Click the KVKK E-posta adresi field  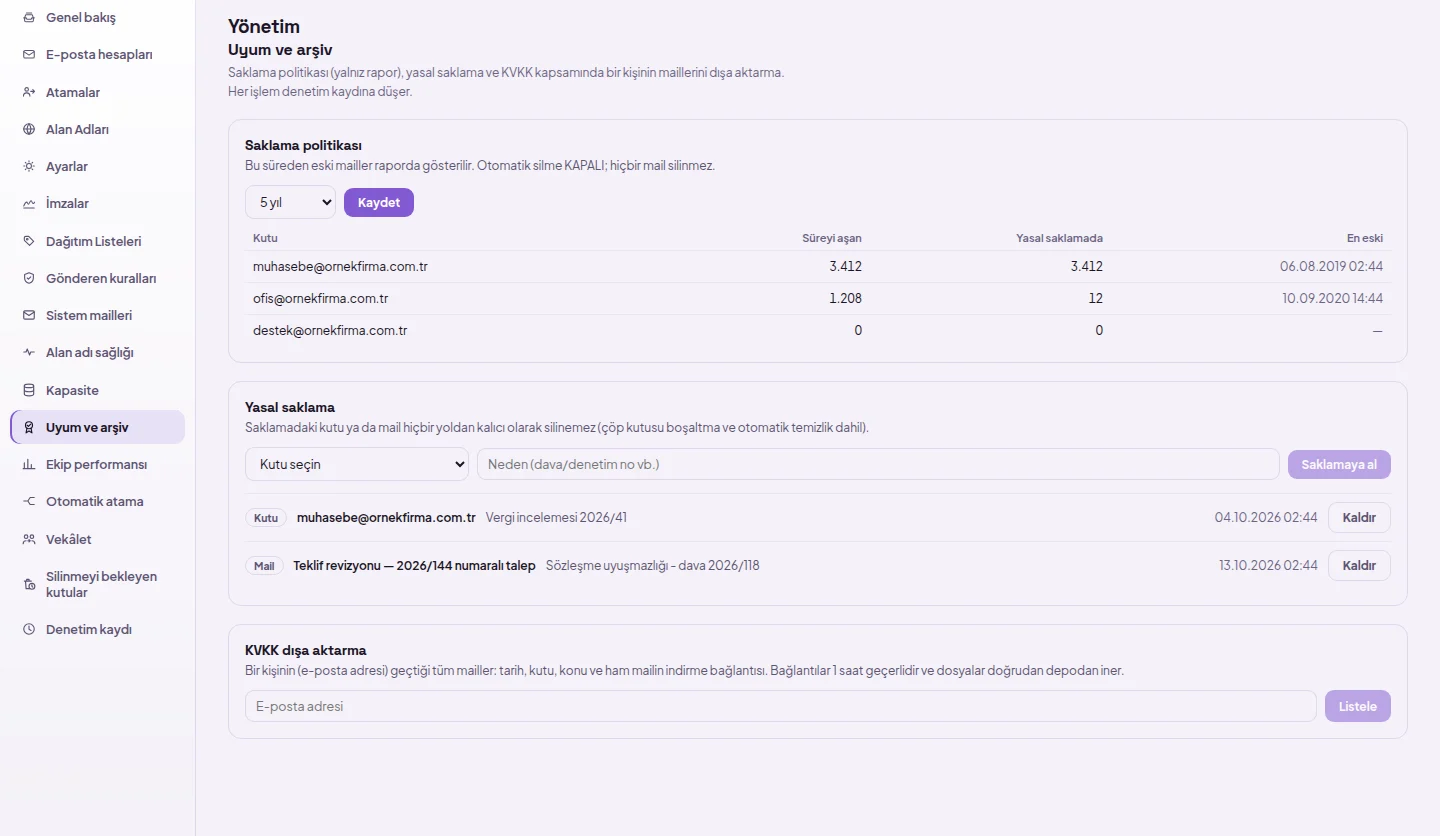(780, 706)
